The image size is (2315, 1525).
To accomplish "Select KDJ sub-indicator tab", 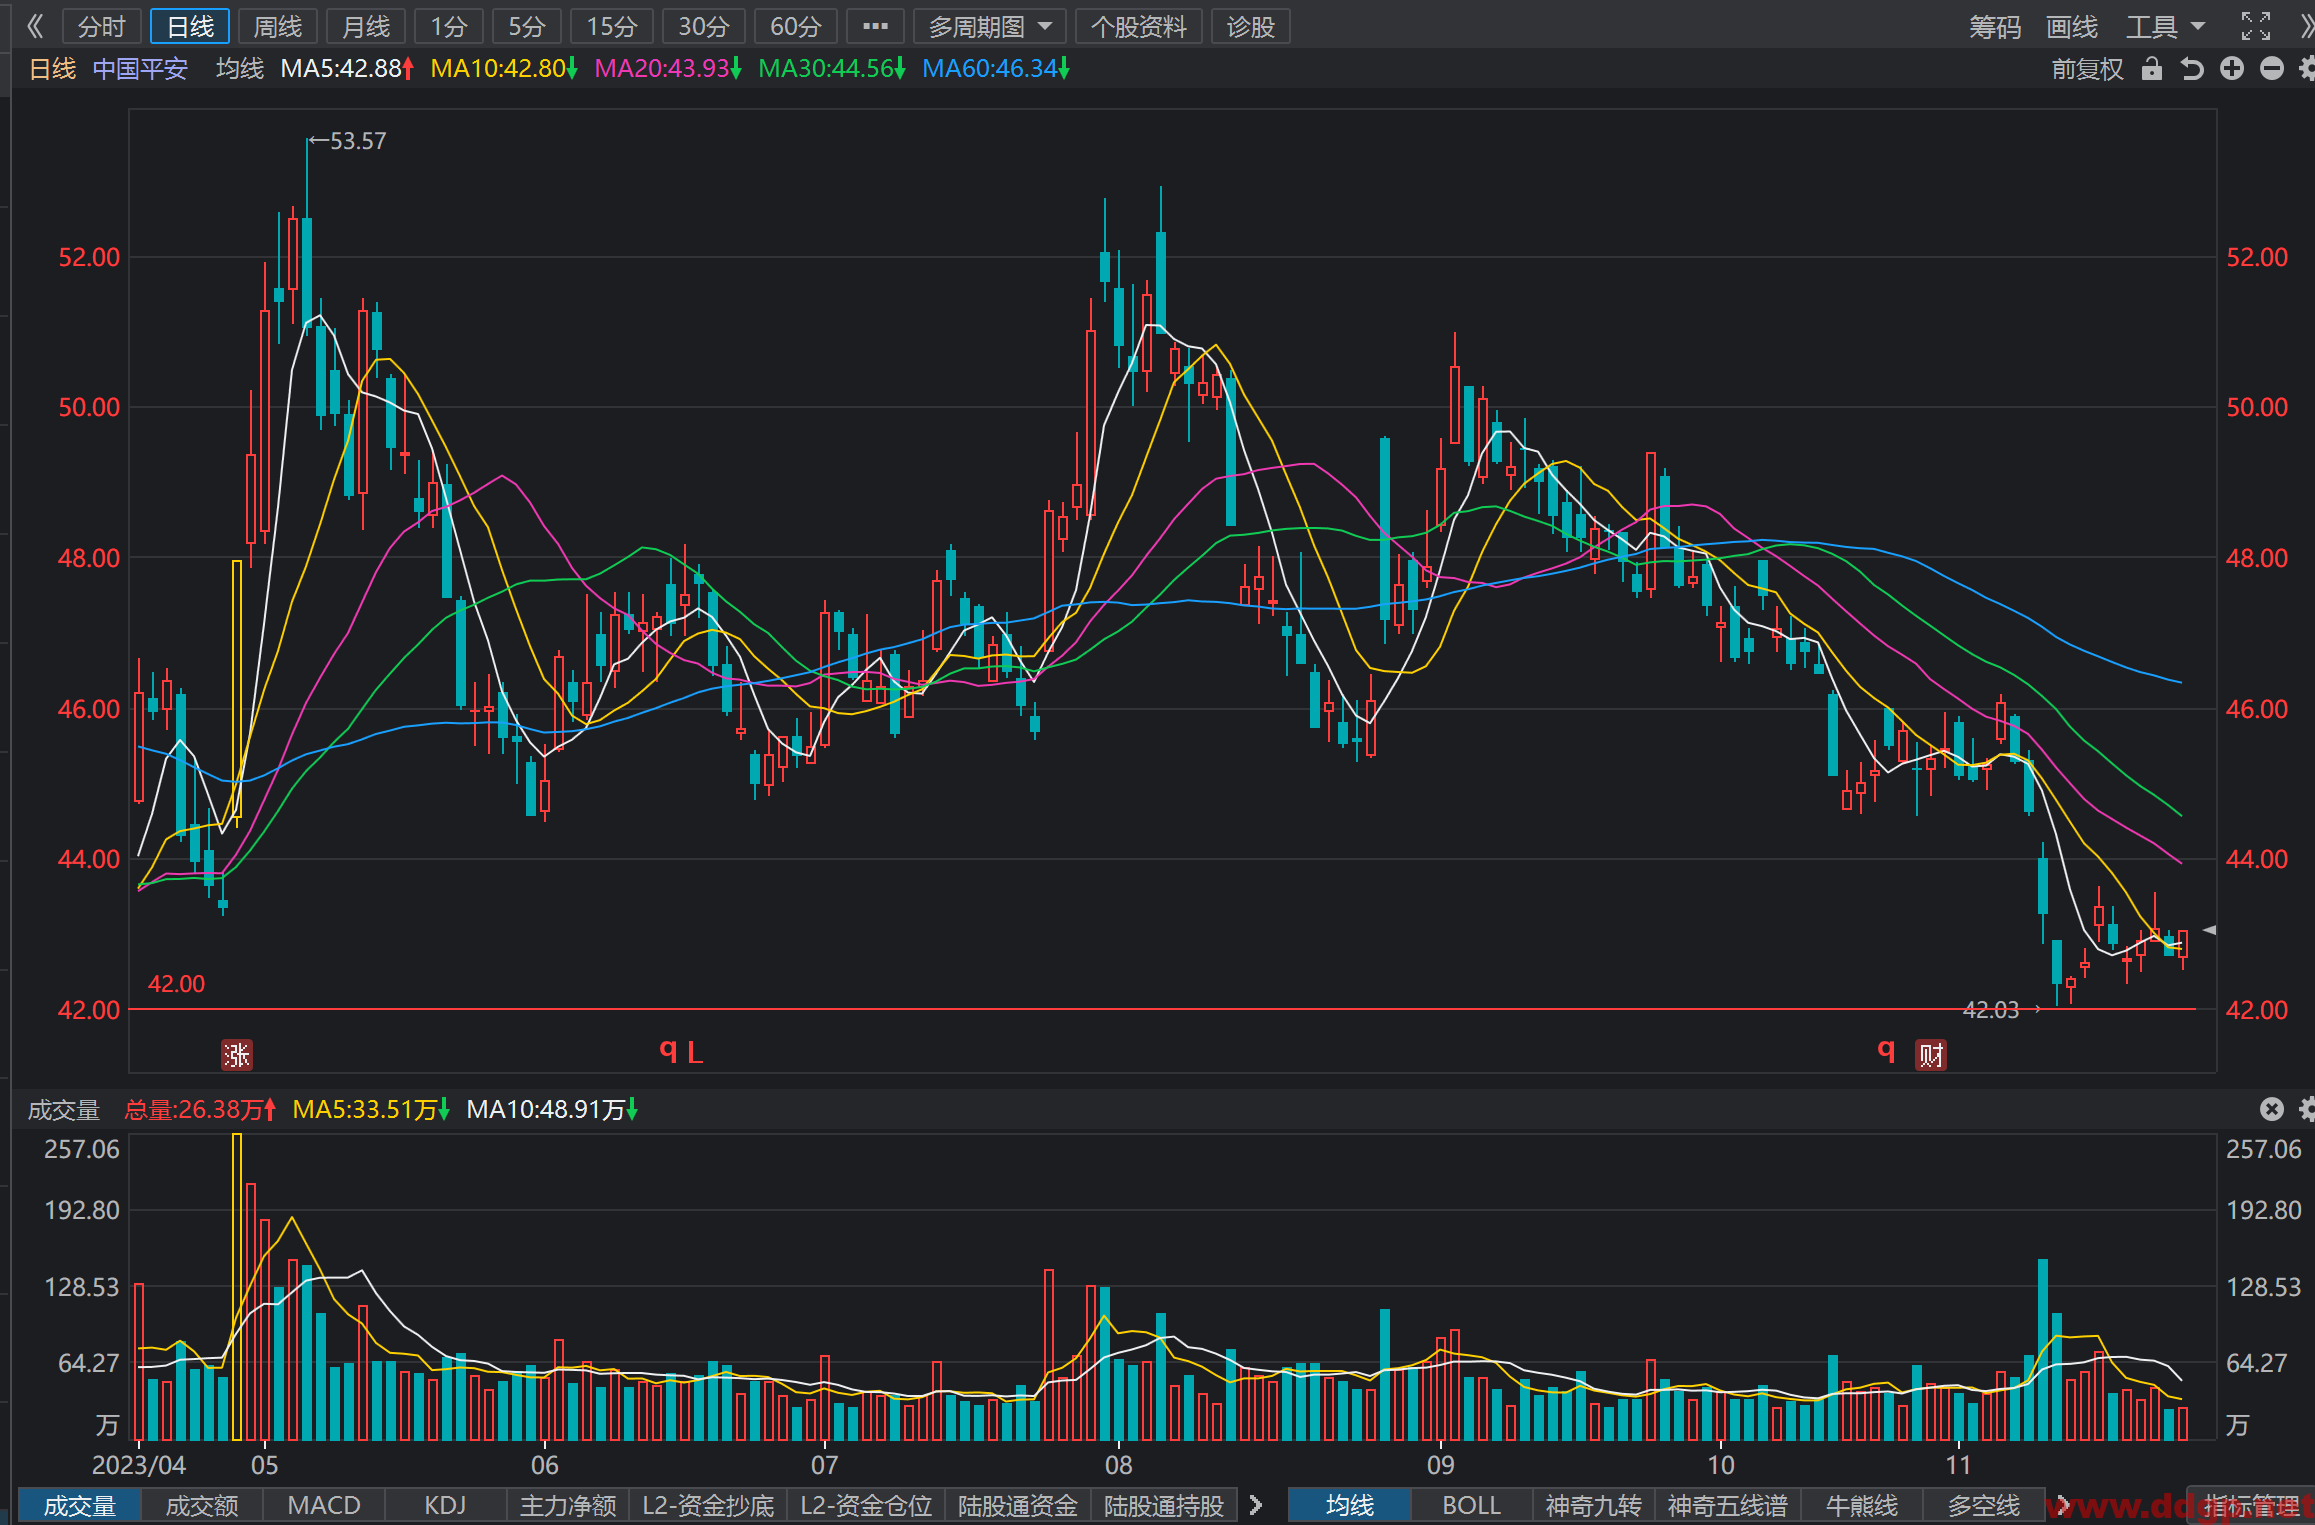I will pyautogui.click(x=446, y=1505).
